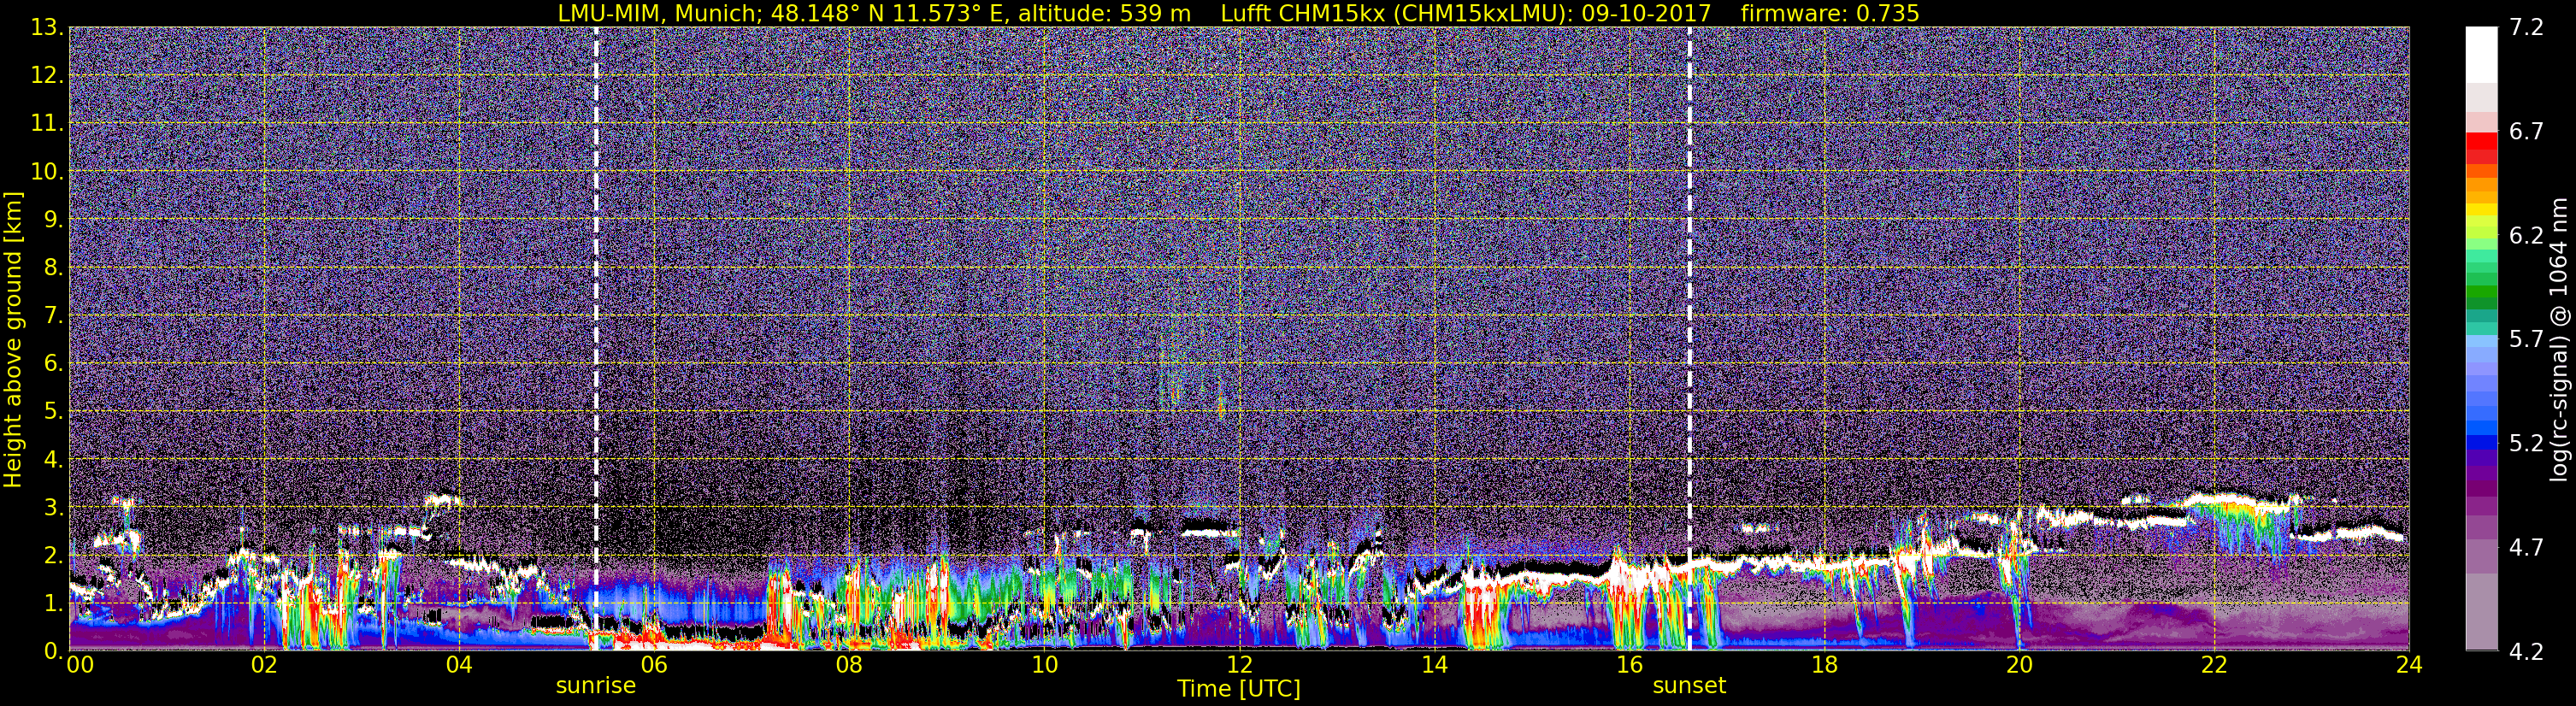Image resolution: width=2576 pixels, height=706 pixels.
Task: Click the colorbar value '4.7'
Action: [2526, 548]
